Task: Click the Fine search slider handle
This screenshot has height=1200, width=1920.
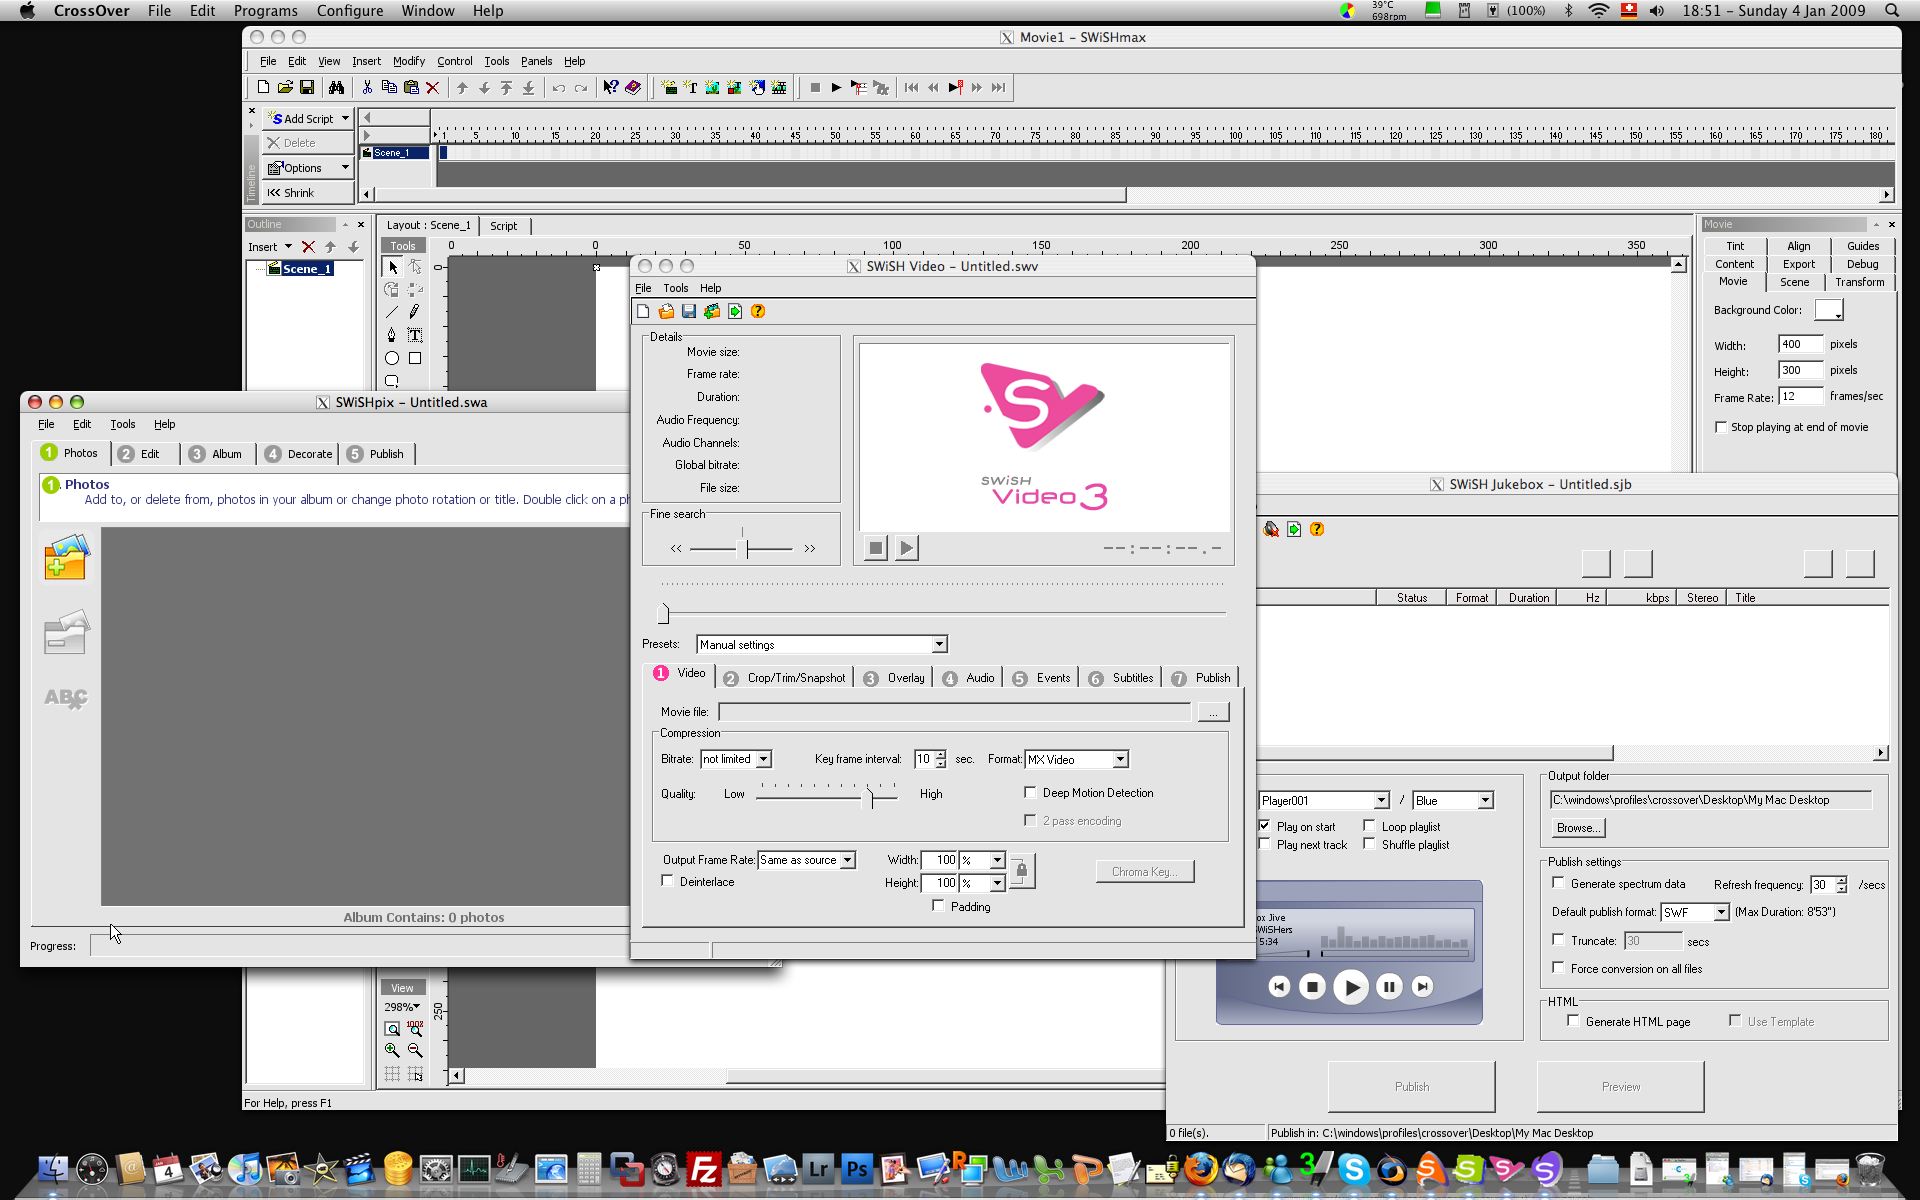Action: click(x=742, y=548)
